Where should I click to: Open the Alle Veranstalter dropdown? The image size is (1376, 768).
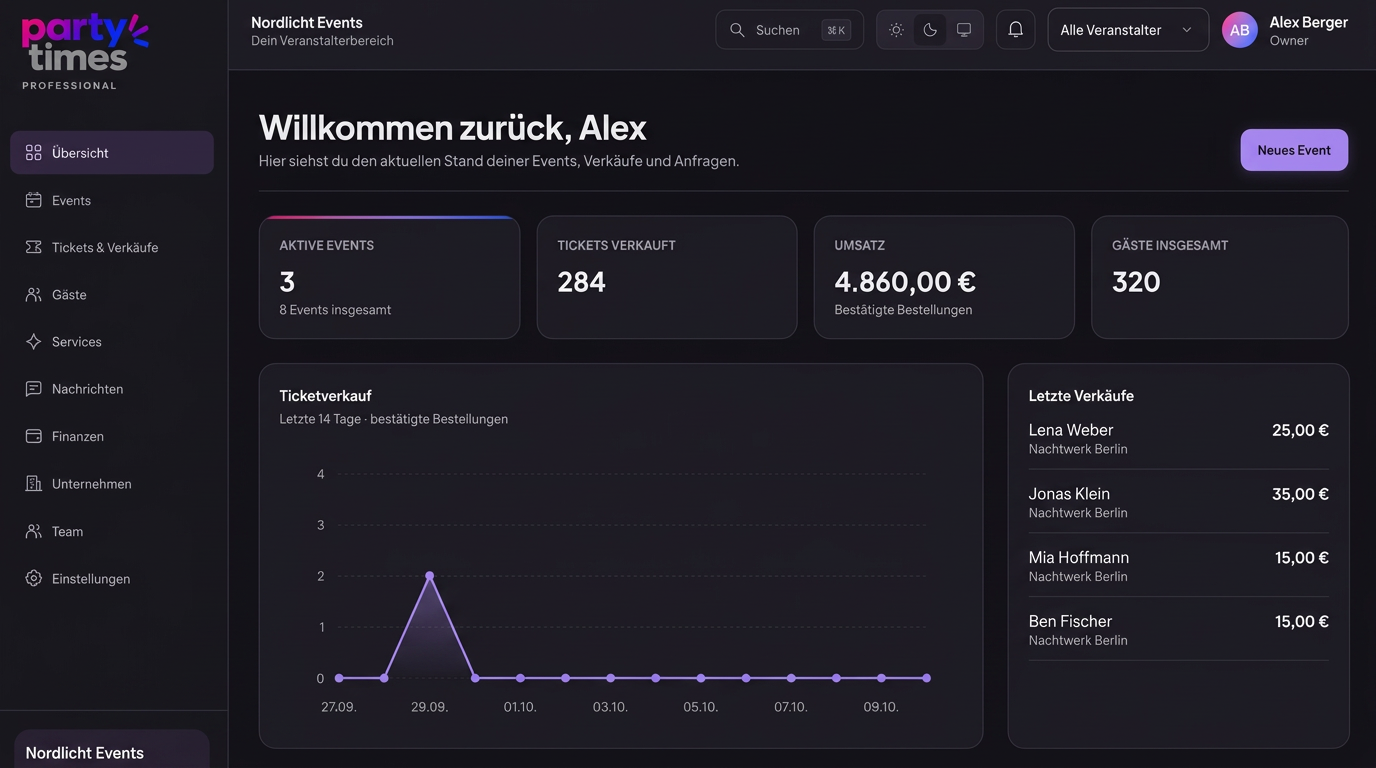tap(1128, 30)
